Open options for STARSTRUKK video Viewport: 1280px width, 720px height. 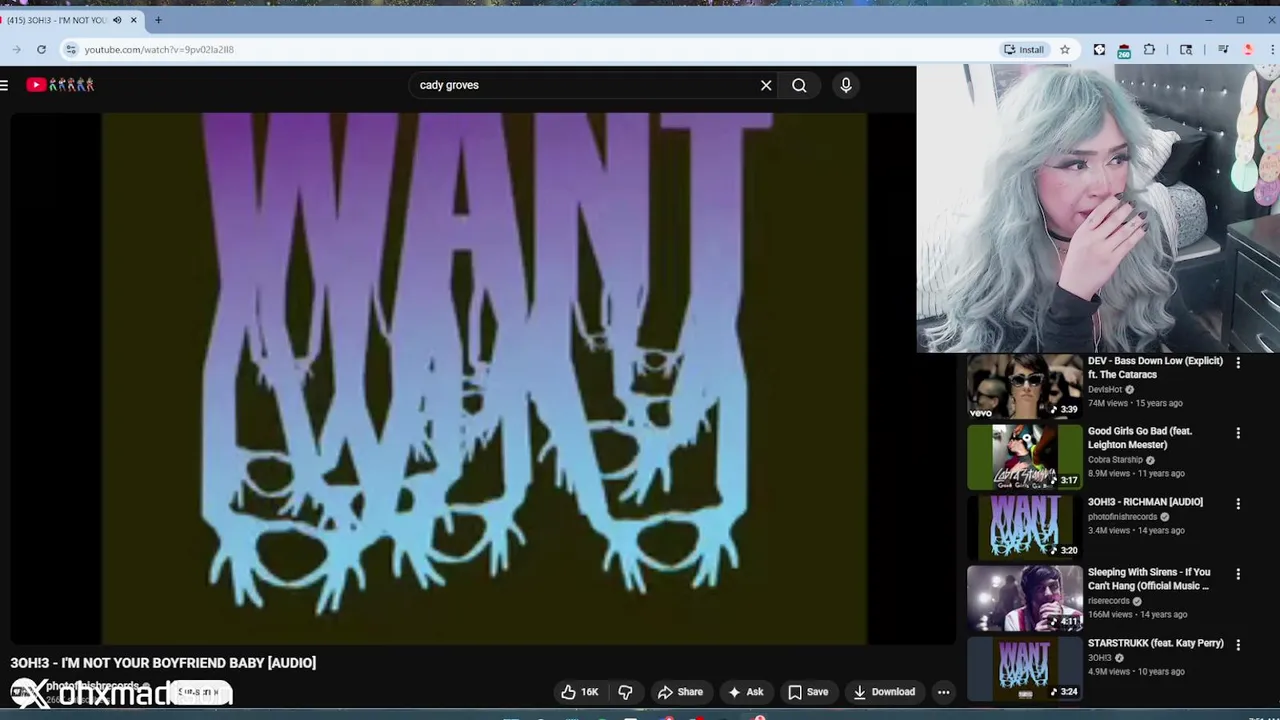(1238, 645)
